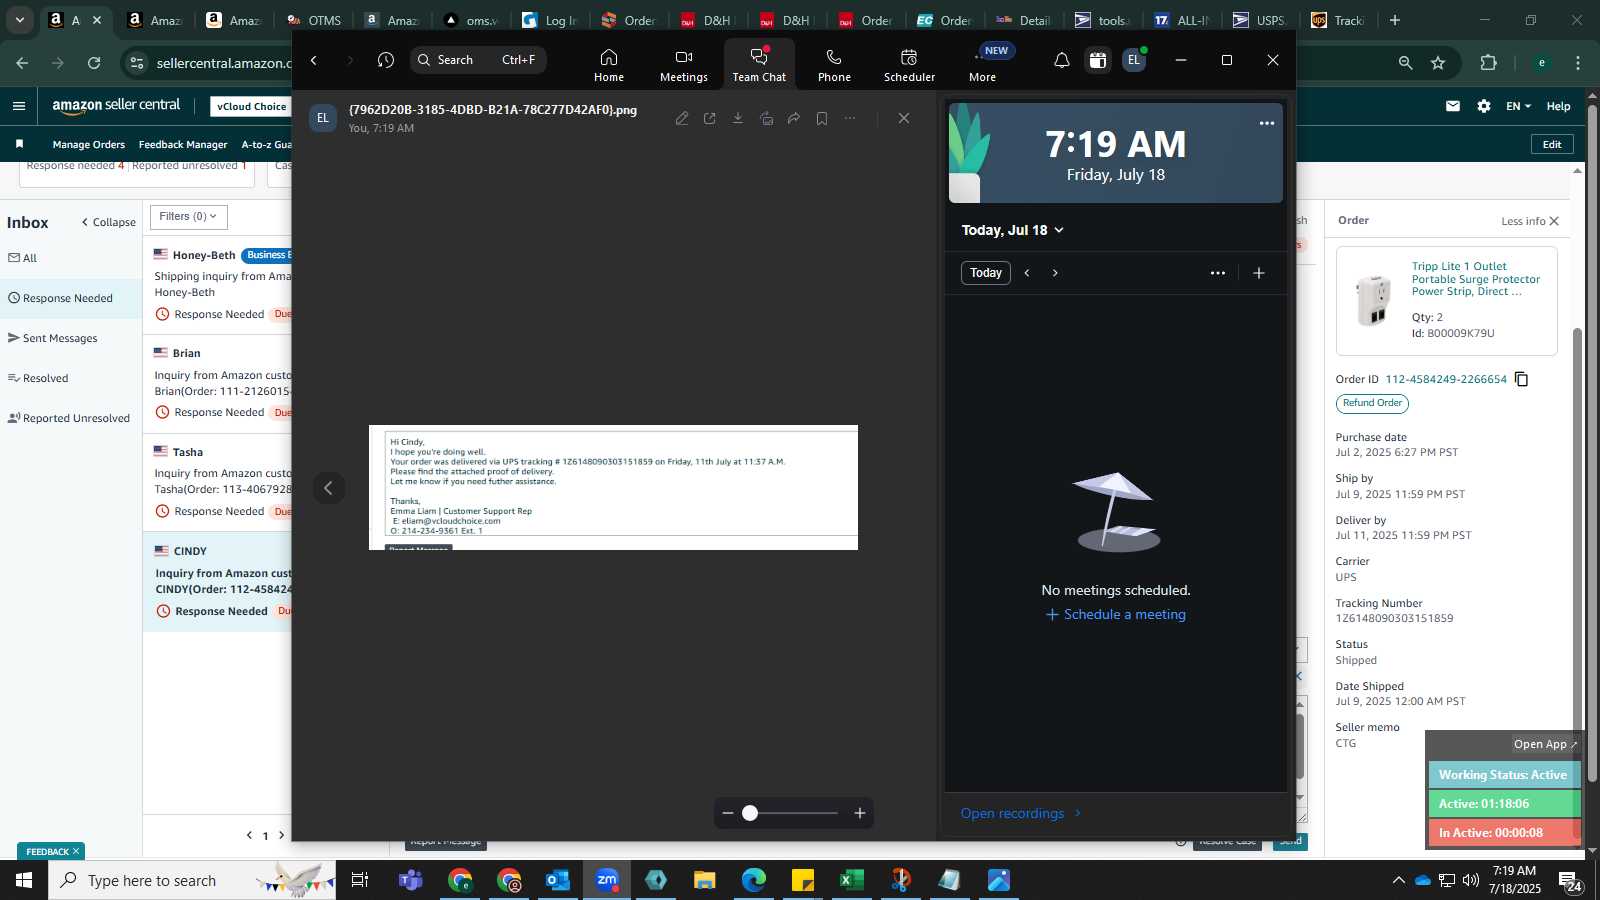This screenshot has height=900, width=1600.
Task: Share the image with forward arrow
Action: [794, 118]
